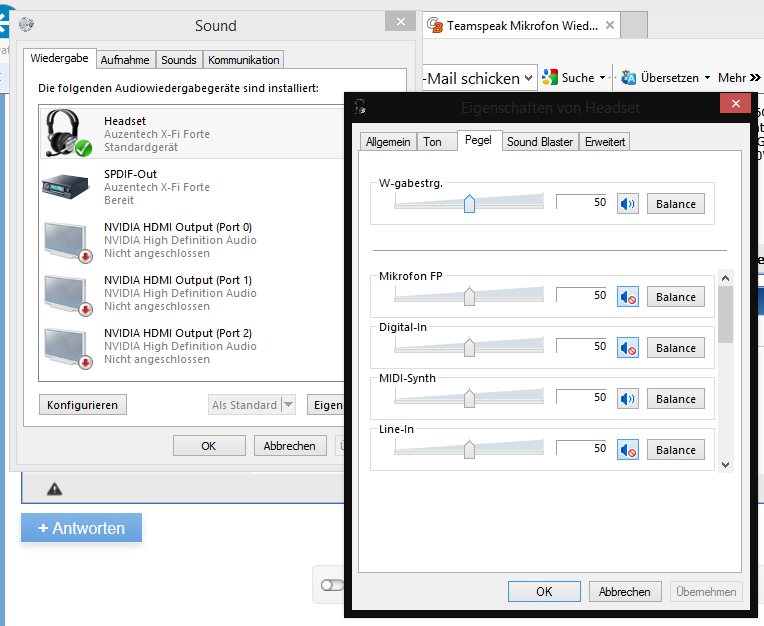The height and width of the screenshot is (626, 764).
Task: Click the Digital-In volume slider
Action: [469, 347]
